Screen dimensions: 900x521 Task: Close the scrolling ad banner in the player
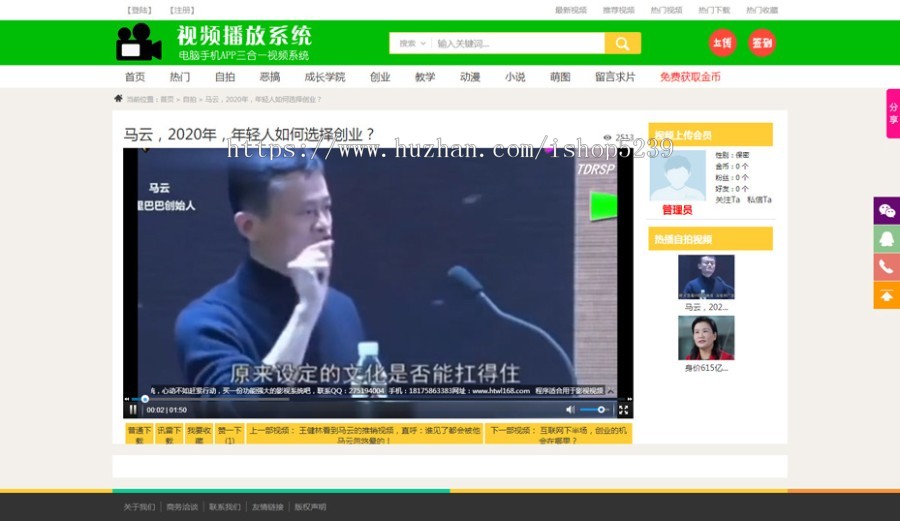pyautogui.click(x=611, y=391)
